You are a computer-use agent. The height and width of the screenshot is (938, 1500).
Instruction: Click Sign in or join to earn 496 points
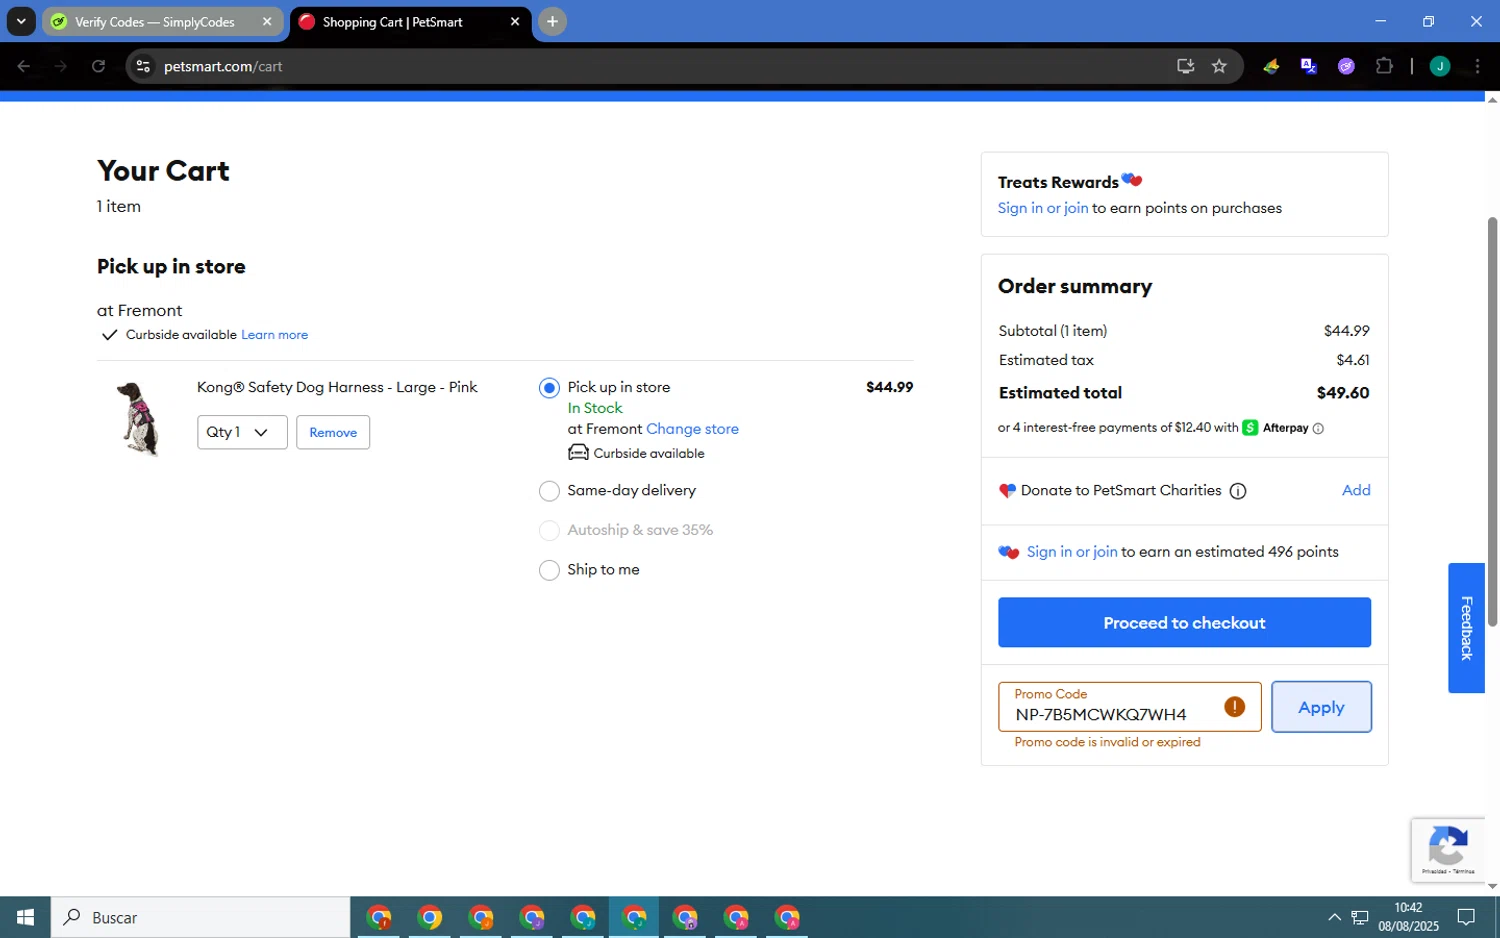[1072, 552]
